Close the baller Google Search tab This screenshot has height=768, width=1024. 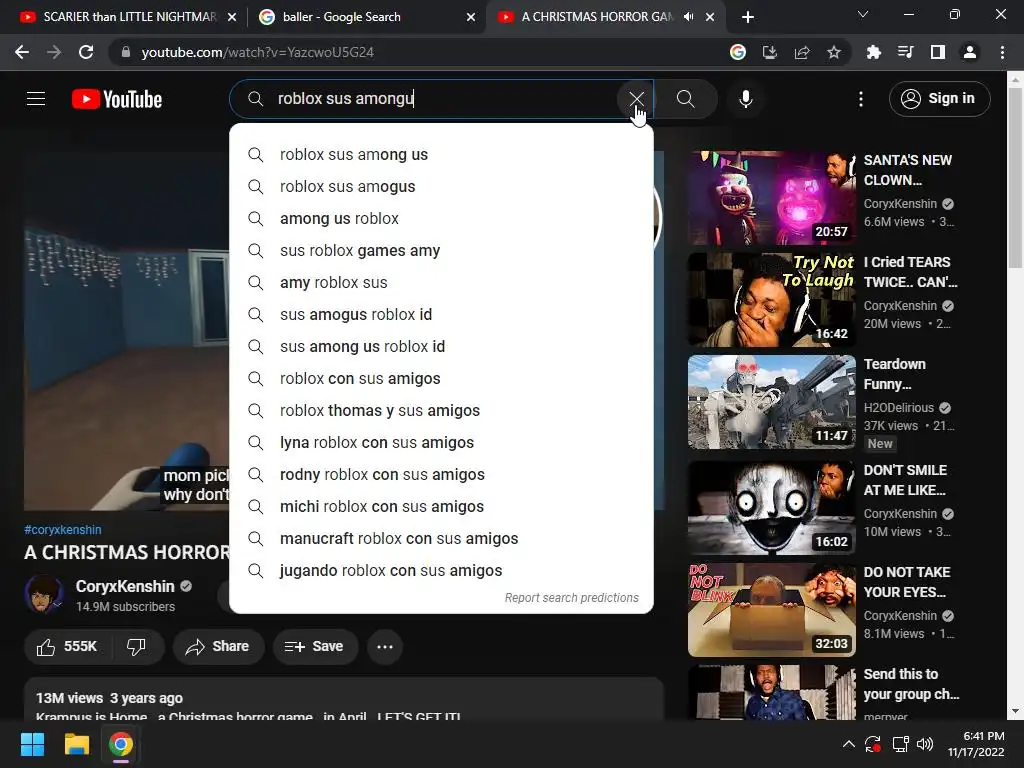coord(471,17)
